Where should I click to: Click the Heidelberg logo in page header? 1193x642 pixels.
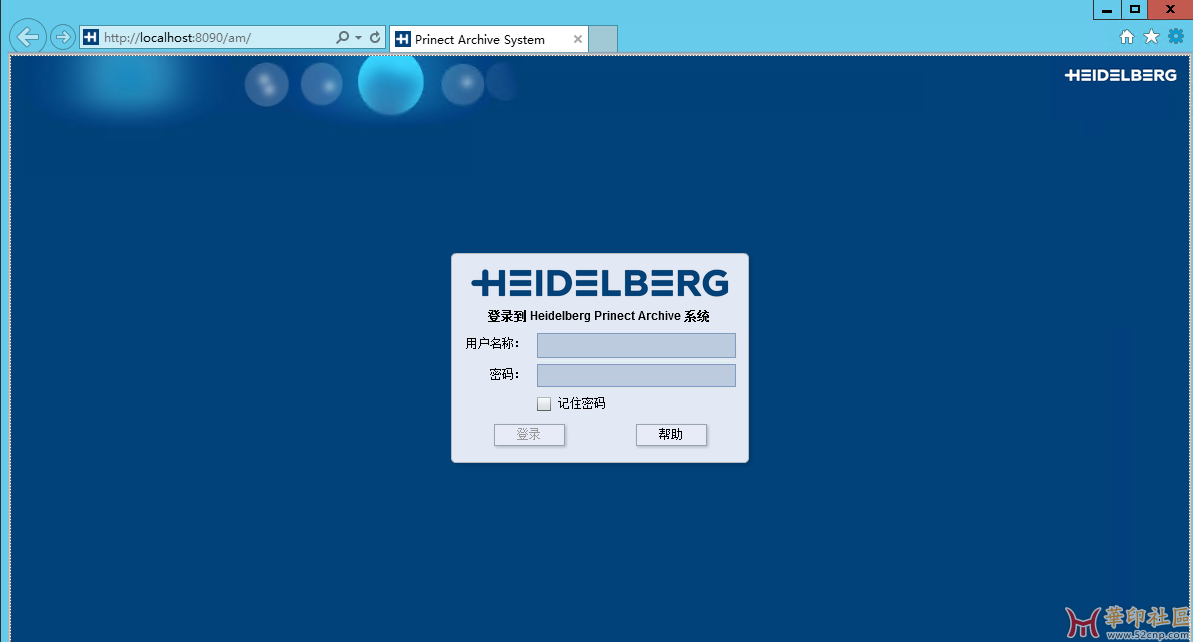[x=1120, y=75]
